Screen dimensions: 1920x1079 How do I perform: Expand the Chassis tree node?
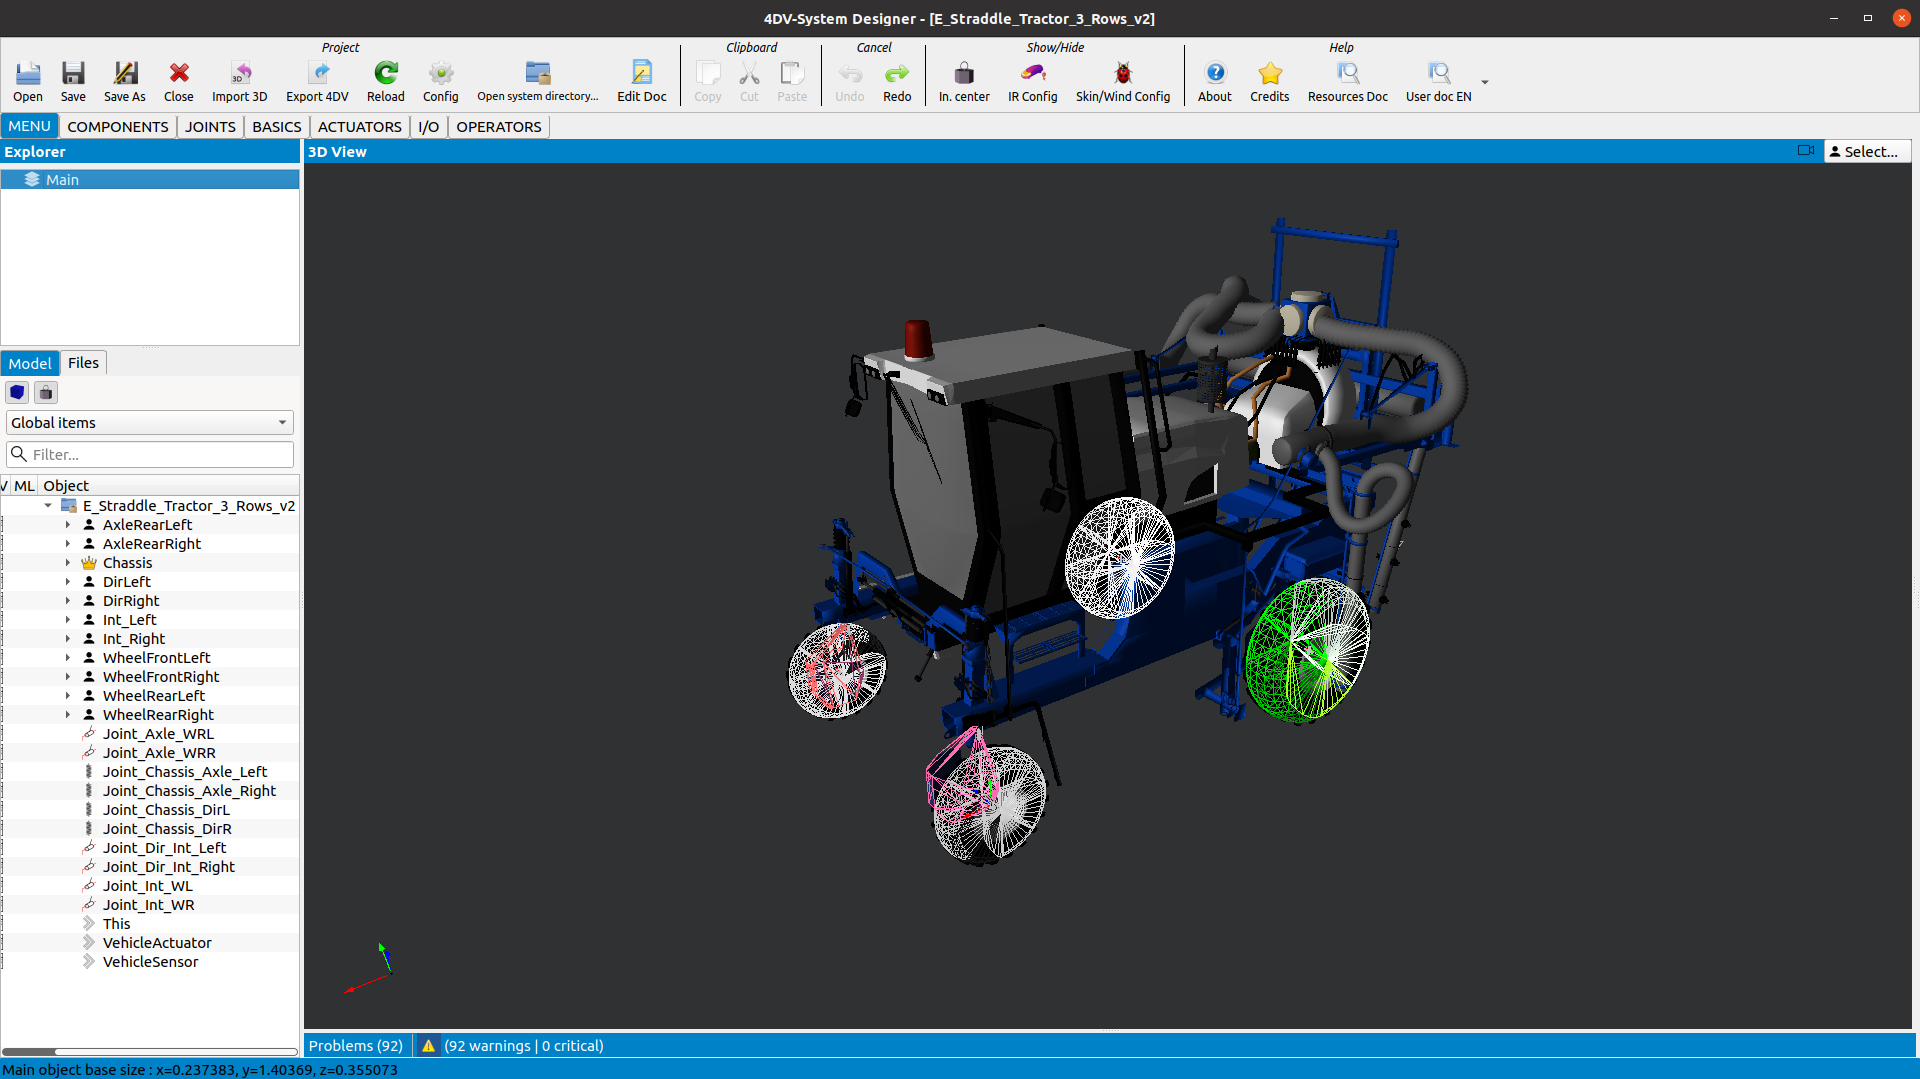(x=68, y=563)
